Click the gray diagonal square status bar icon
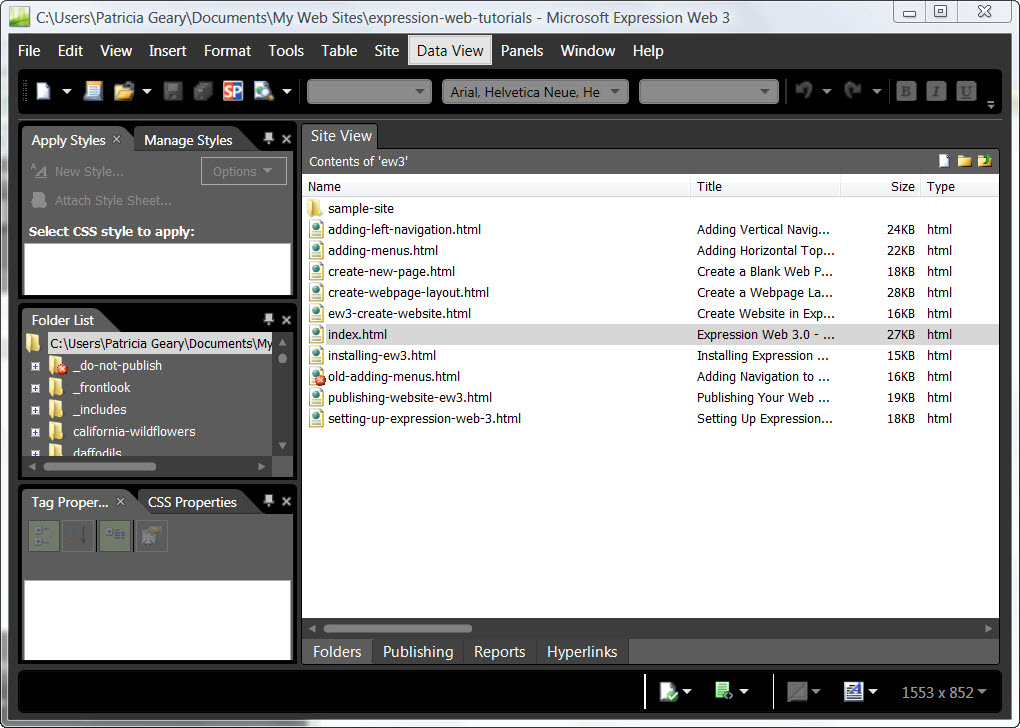 [x=797, y=692]
